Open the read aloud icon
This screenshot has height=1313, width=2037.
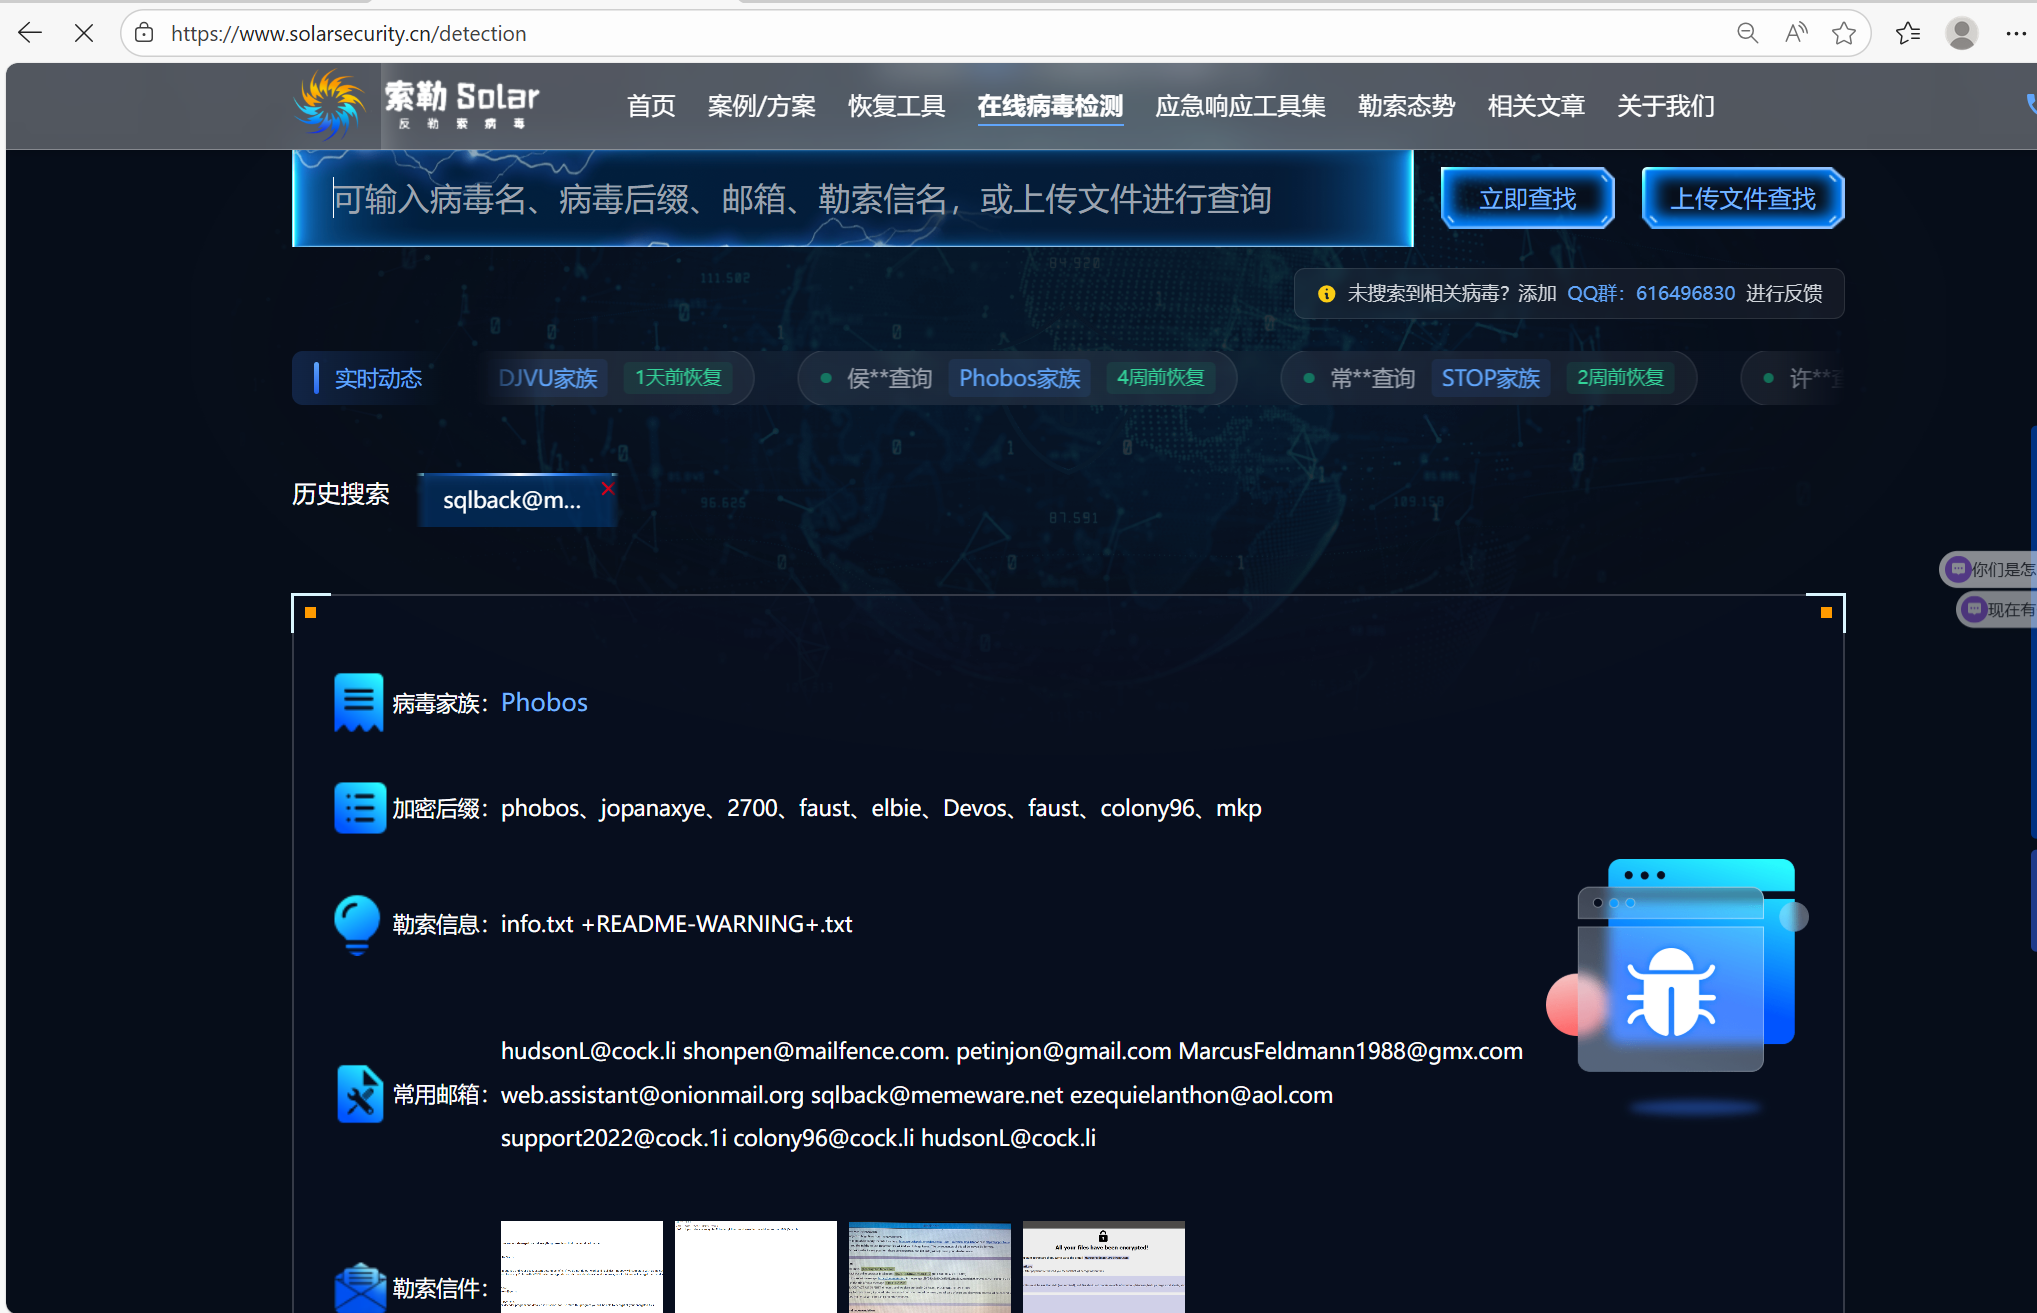pos(1796,33)
